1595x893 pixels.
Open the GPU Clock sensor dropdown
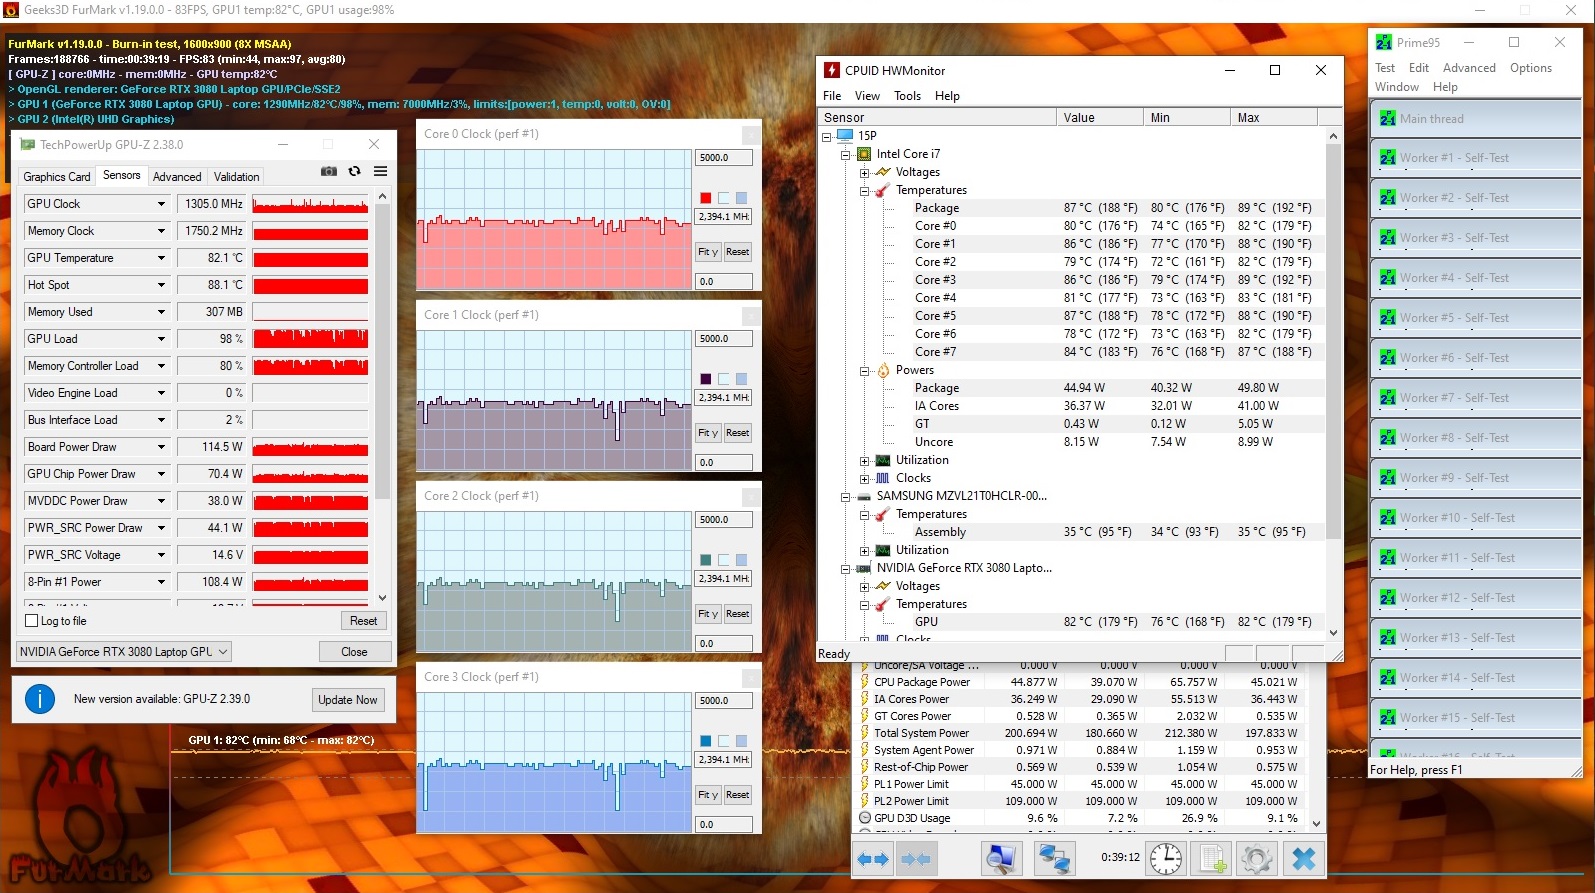161,204
